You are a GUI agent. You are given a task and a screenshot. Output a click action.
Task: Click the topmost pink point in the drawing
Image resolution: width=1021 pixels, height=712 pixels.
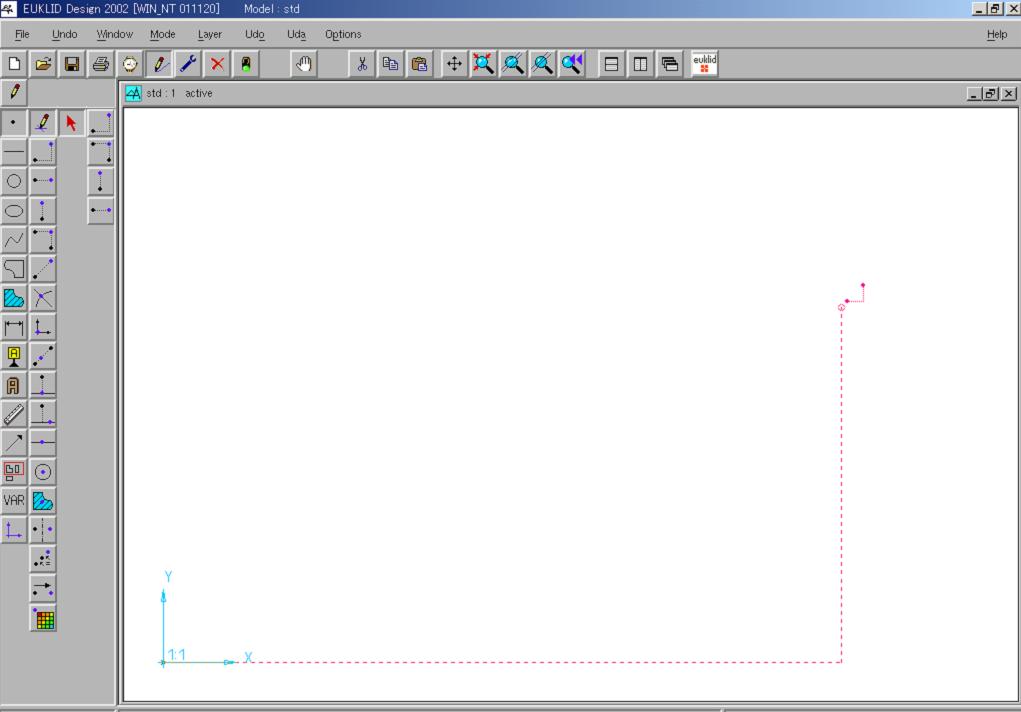(863, 285)
